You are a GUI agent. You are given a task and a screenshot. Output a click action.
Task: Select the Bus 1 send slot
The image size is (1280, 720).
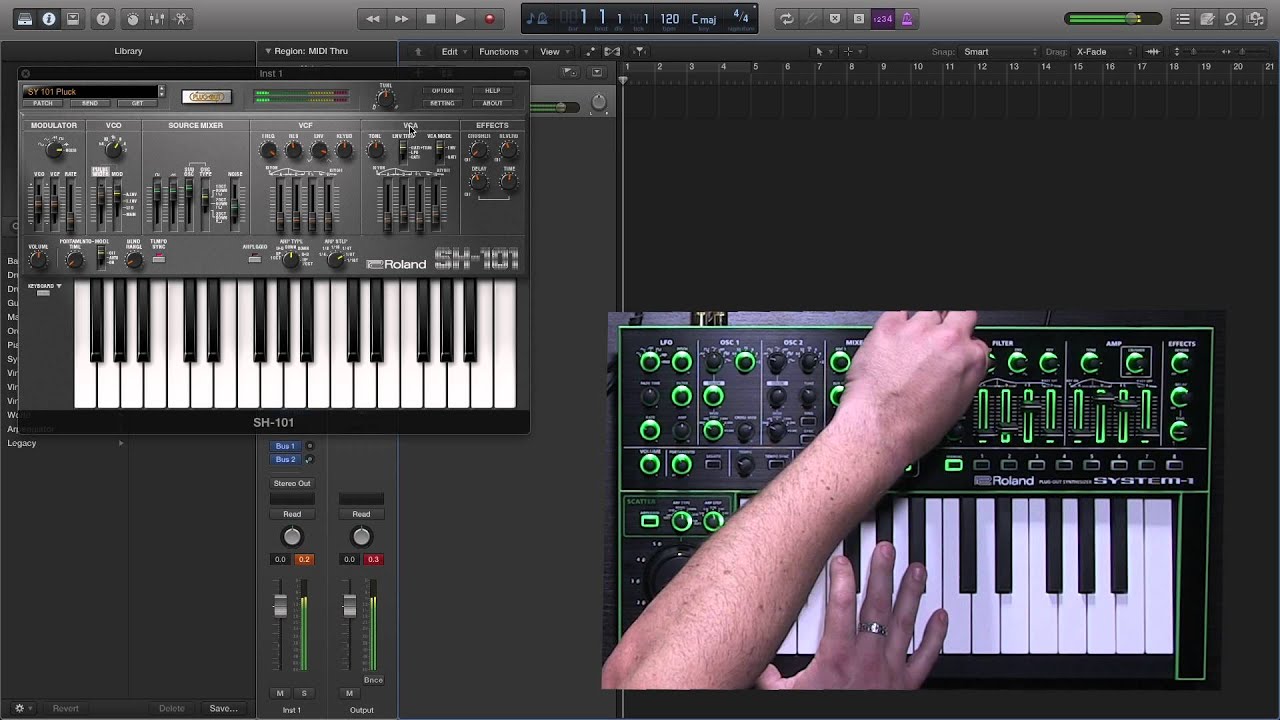coord(285,446)
